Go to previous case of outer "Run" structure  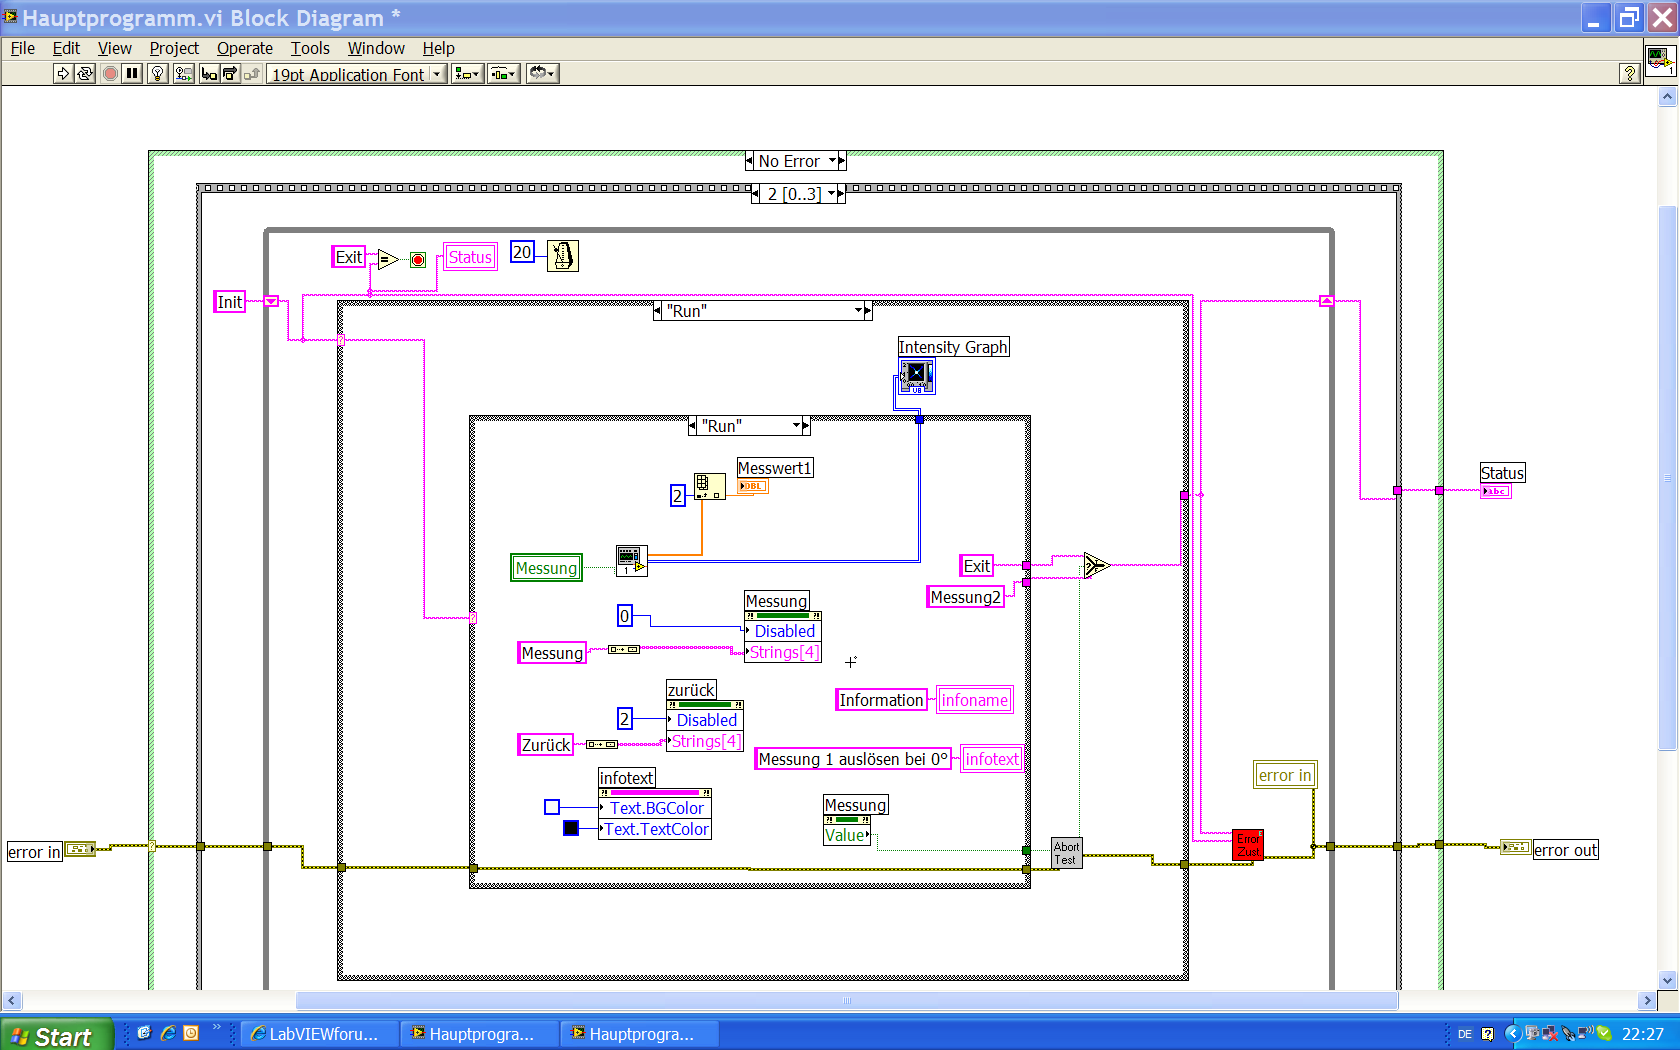pos(657,311)
